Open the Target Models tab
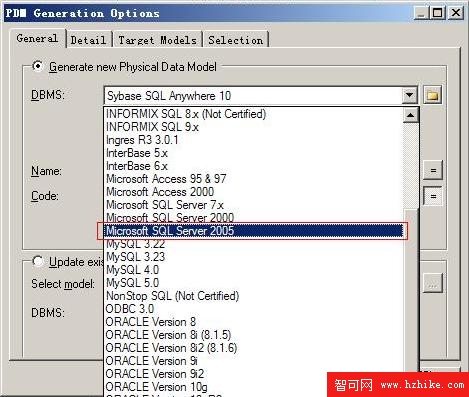 click(x=157, y=40)
